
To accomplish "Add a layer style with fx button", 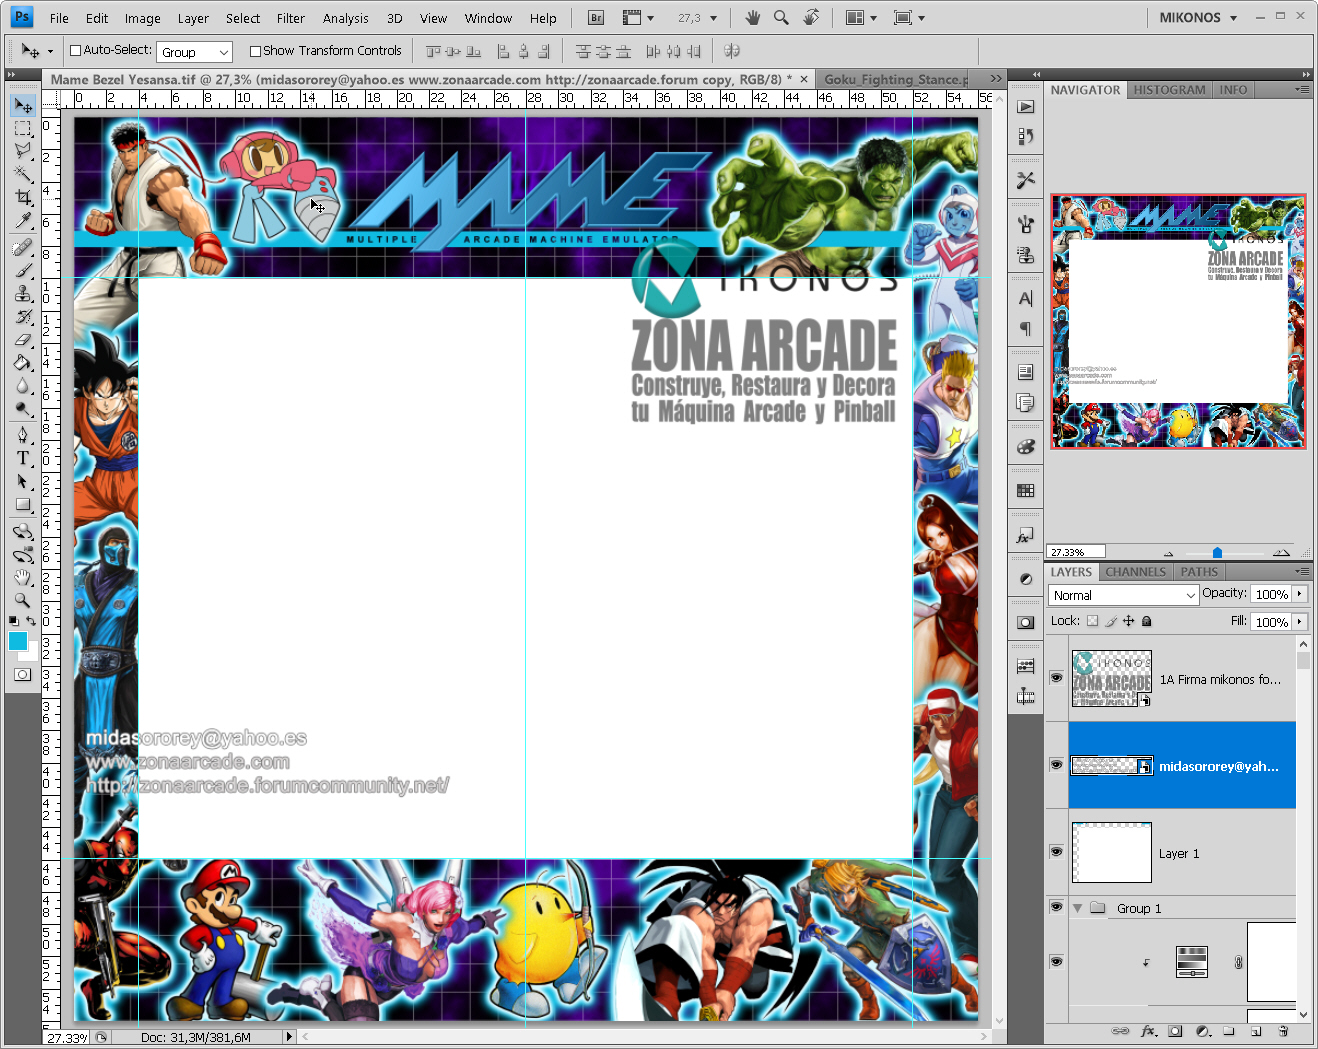I will (1149, 1031).
